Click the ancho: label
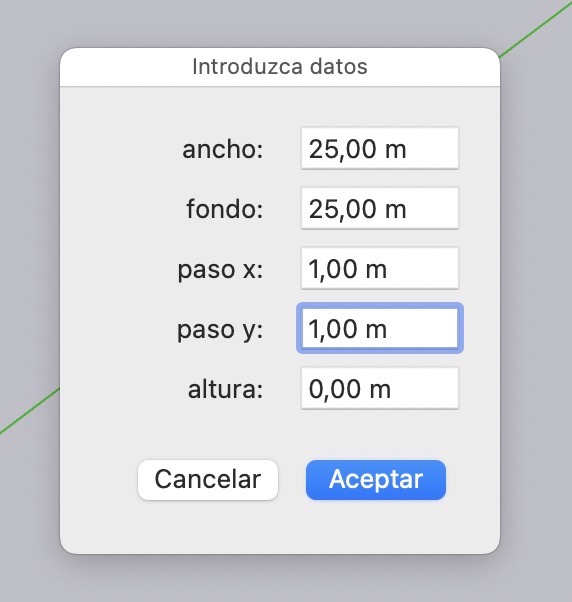Screen dimensions: 572x602 tap(223, 149)
